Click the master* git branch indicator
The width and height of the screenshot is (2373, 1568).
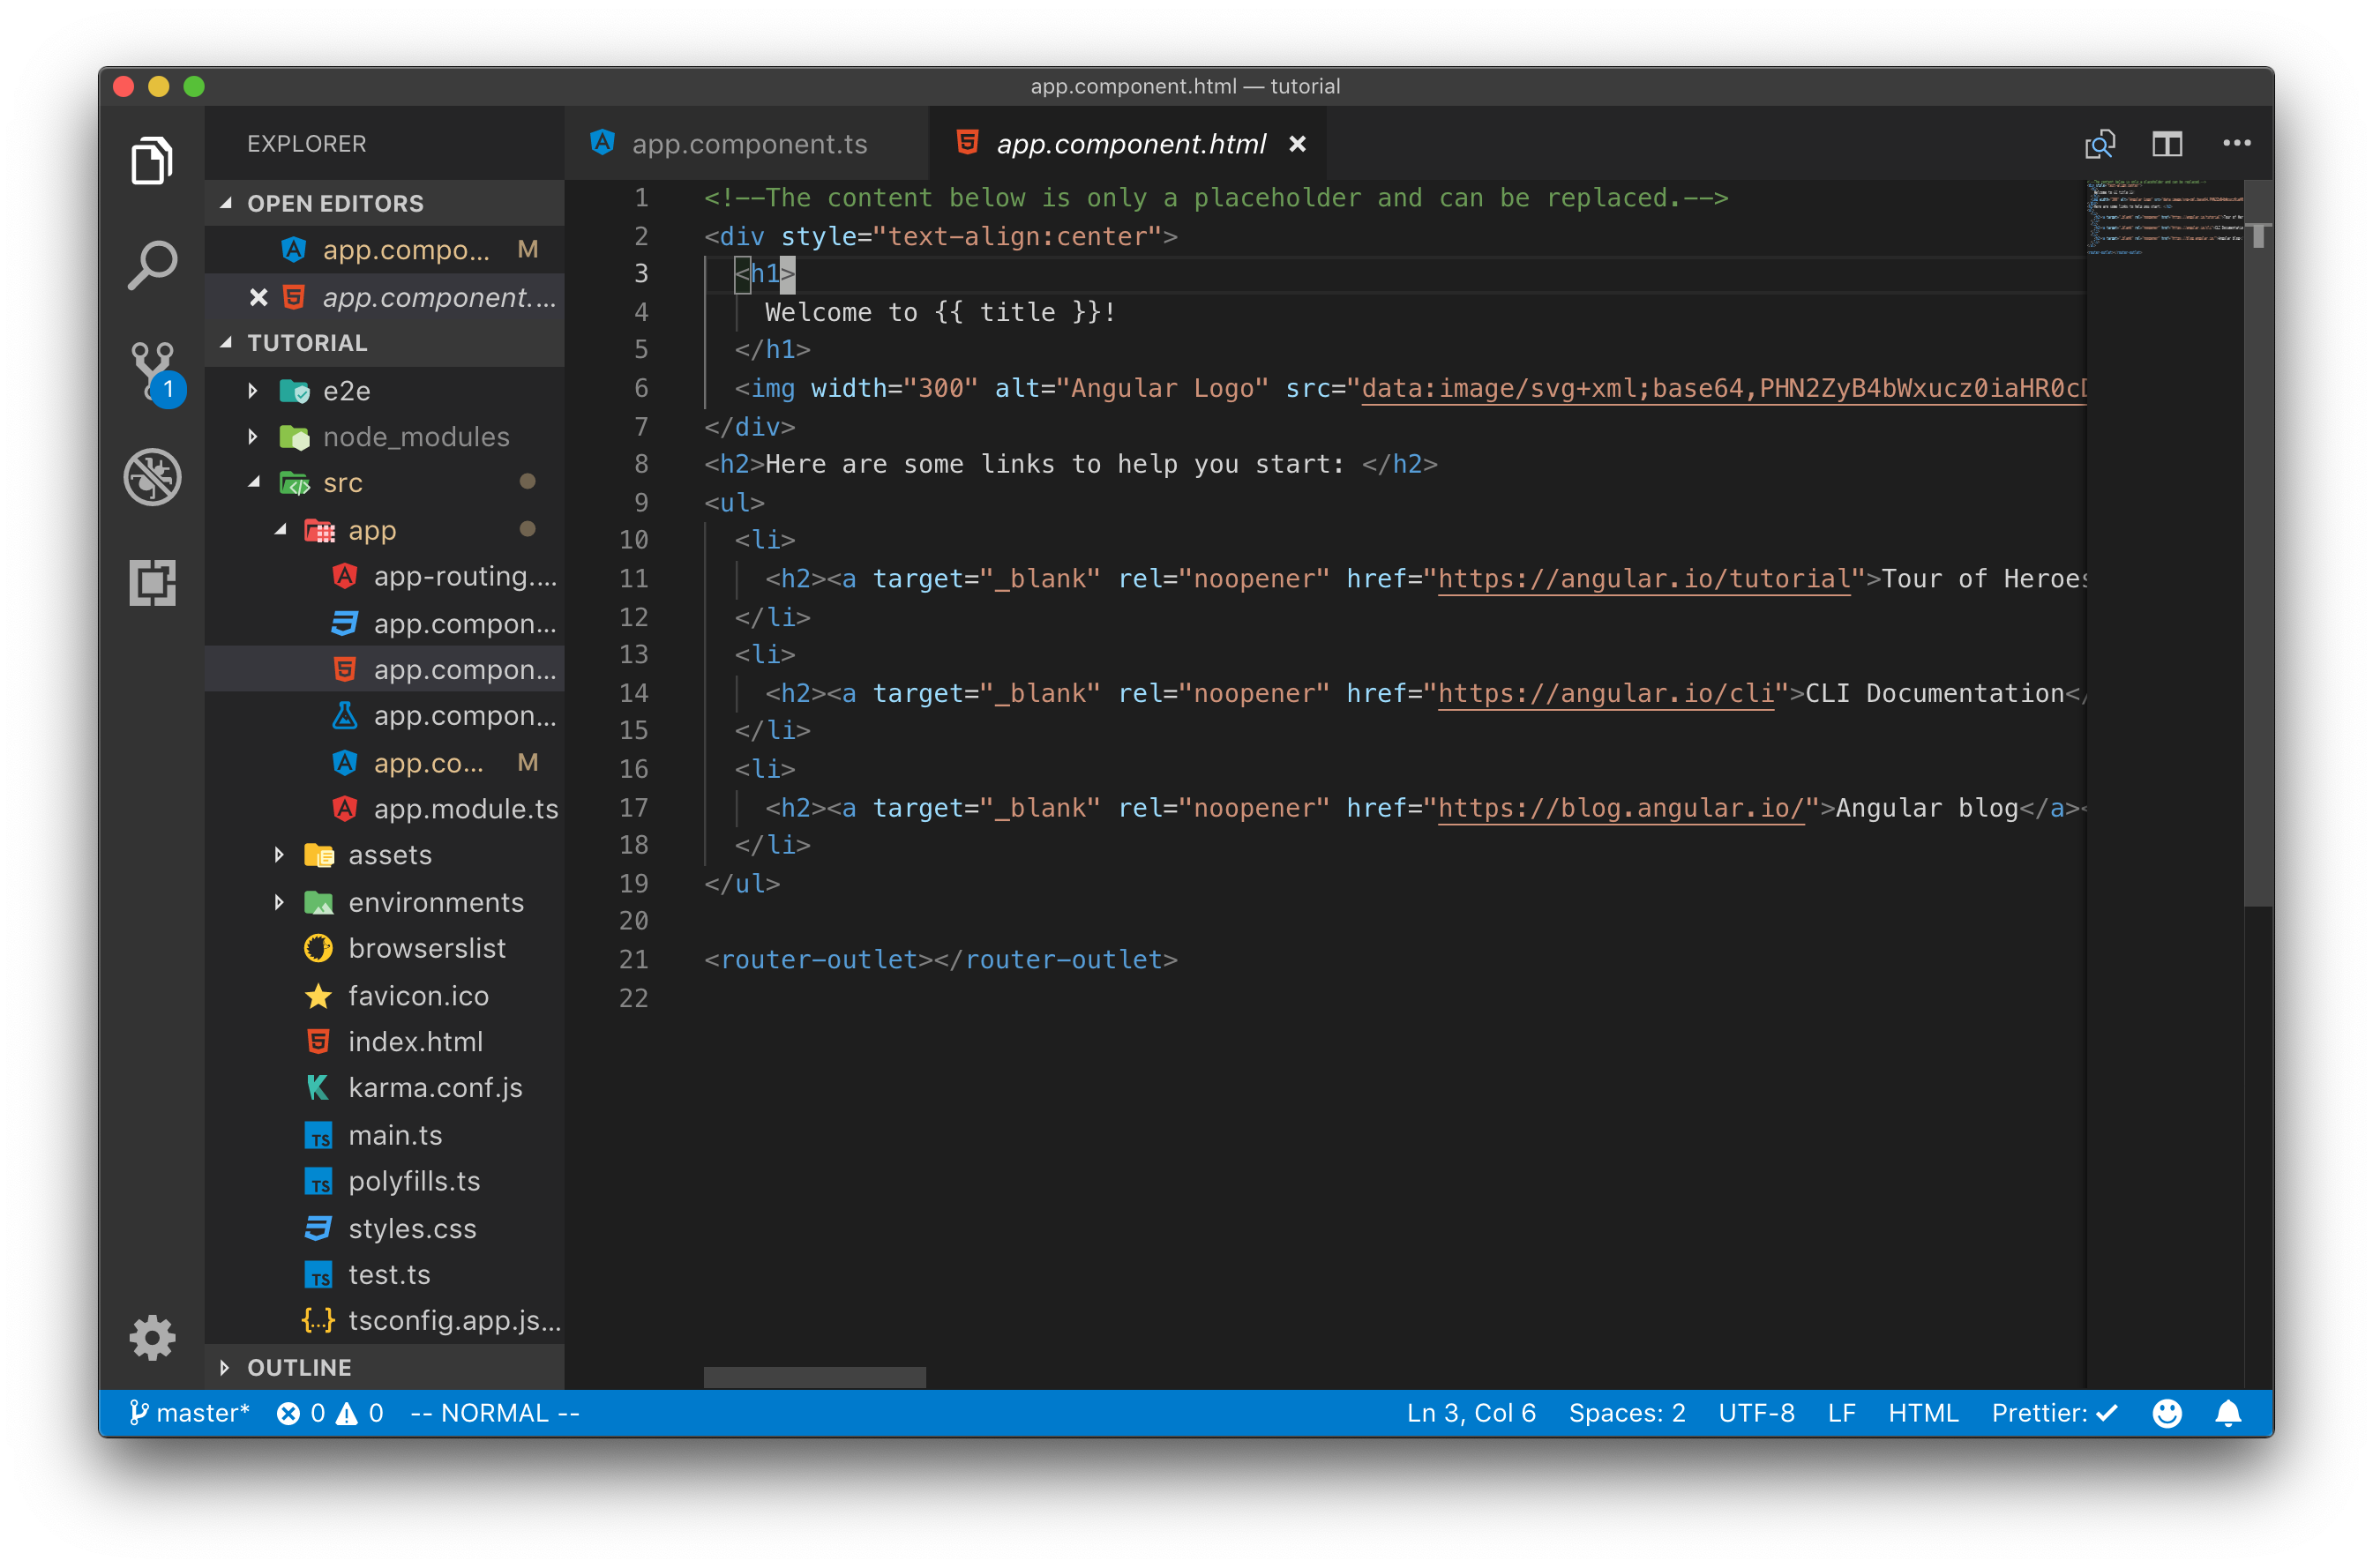pyautogui.click(x=189, y=1413)
